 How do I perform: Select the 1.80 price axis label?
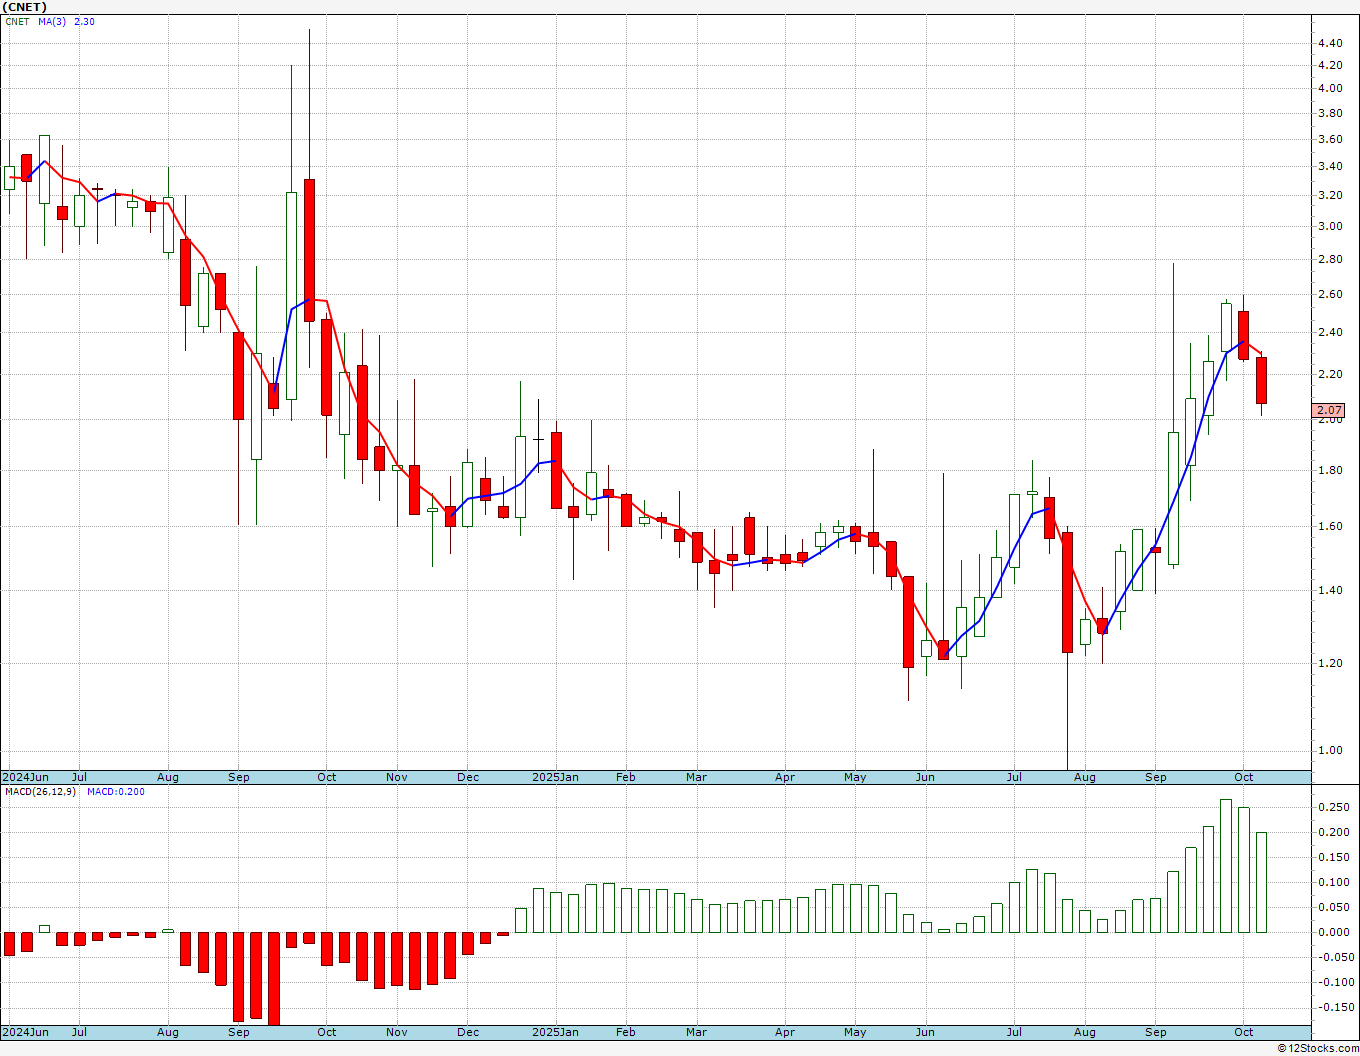[x=1330, y=470]
